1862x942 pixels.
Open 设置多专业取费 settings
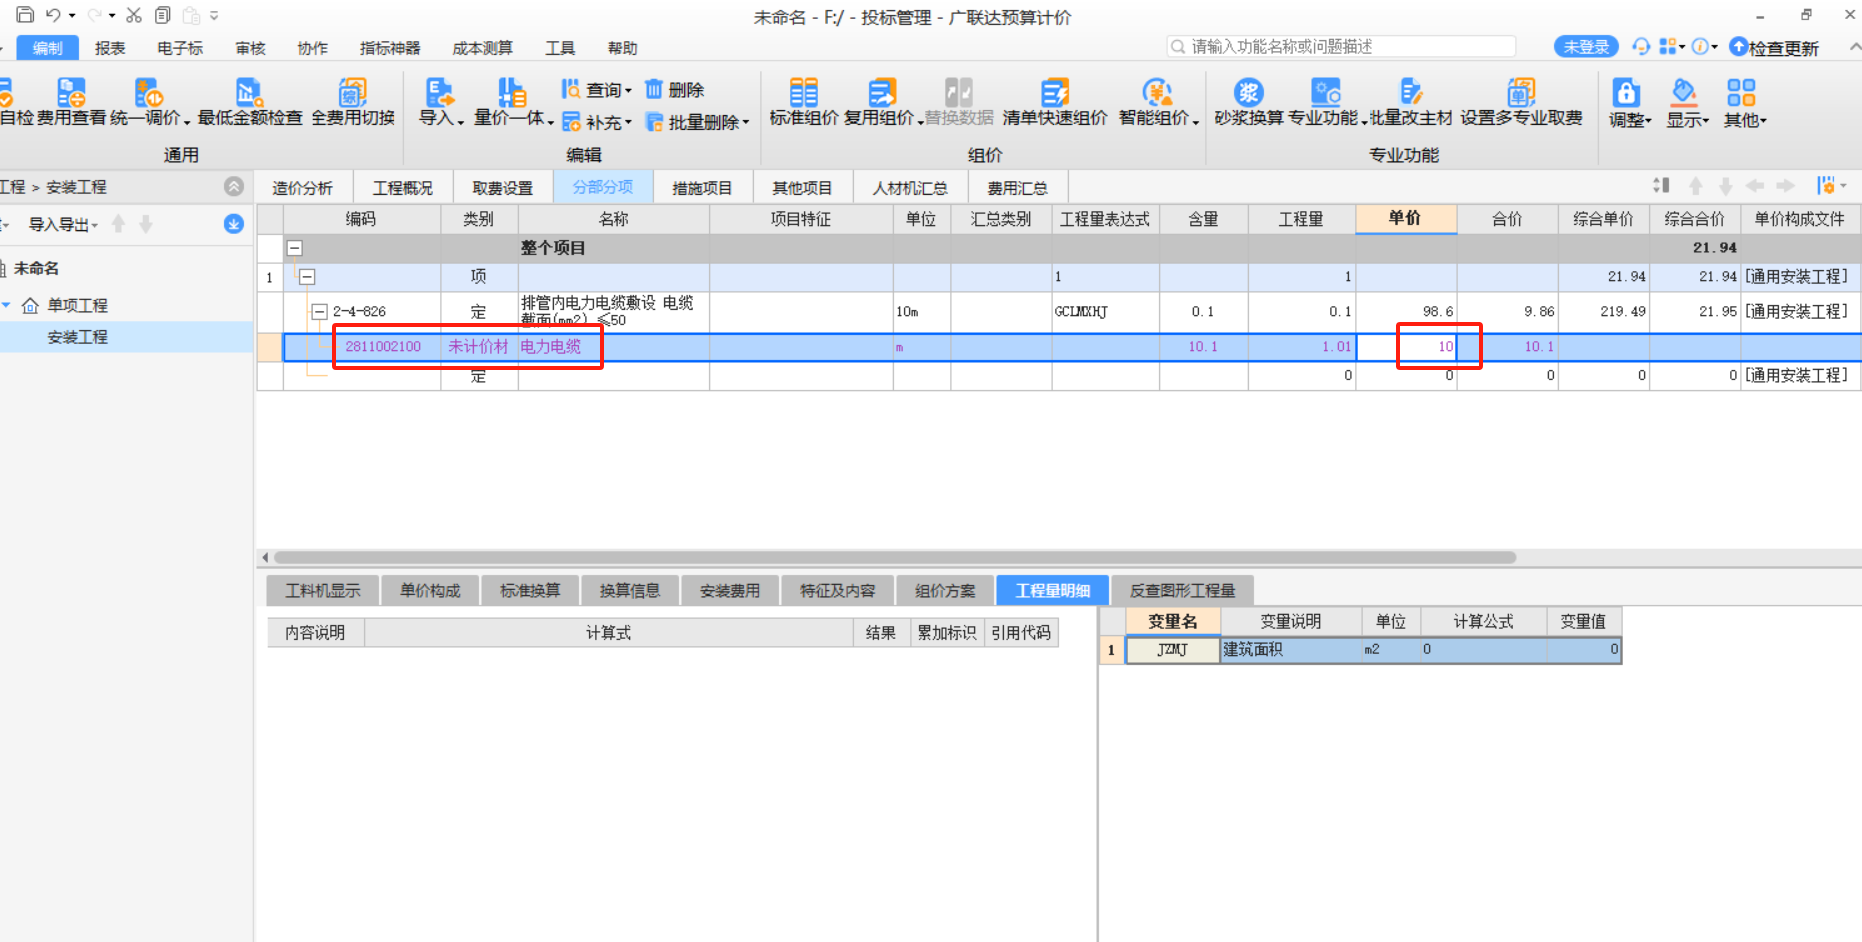click(x=1521, y=102)
